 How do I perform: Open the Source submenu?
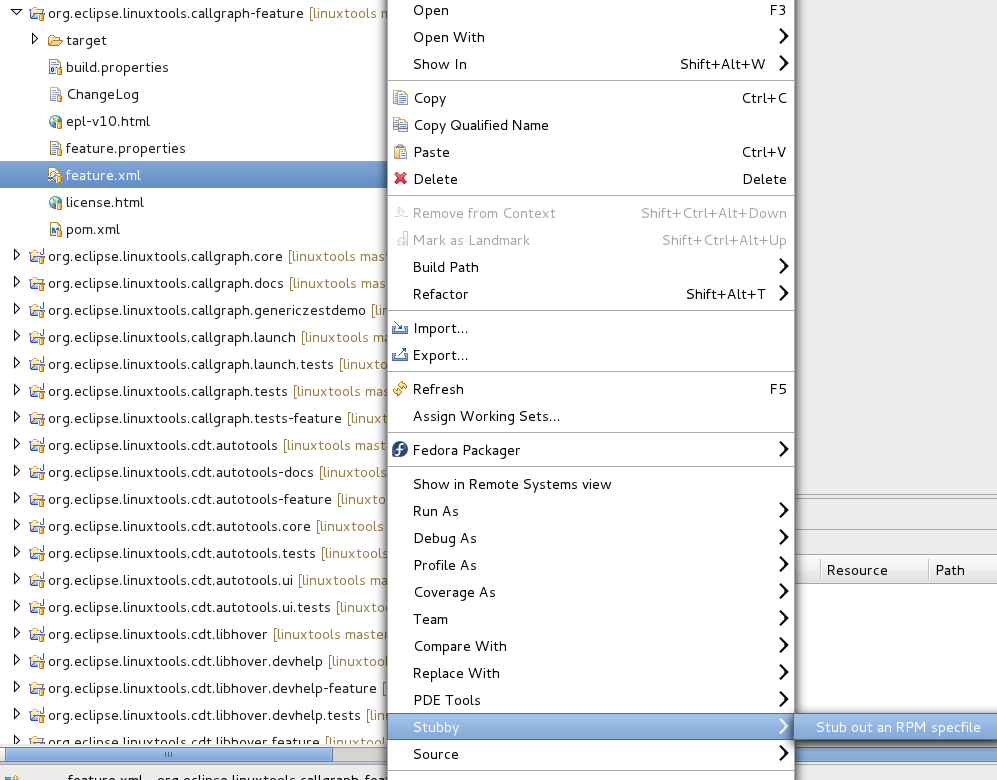591,754
